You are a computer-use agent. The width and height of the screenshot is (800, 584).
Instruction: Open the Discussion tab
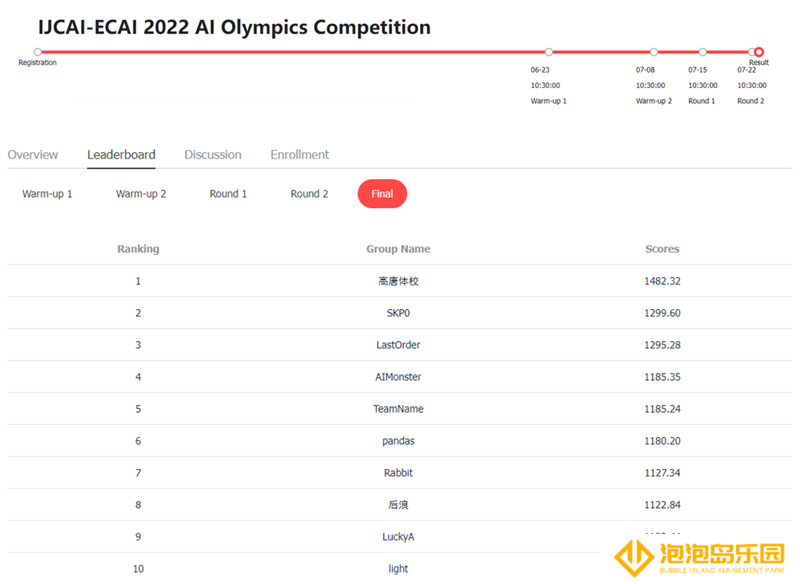(213, 155)
